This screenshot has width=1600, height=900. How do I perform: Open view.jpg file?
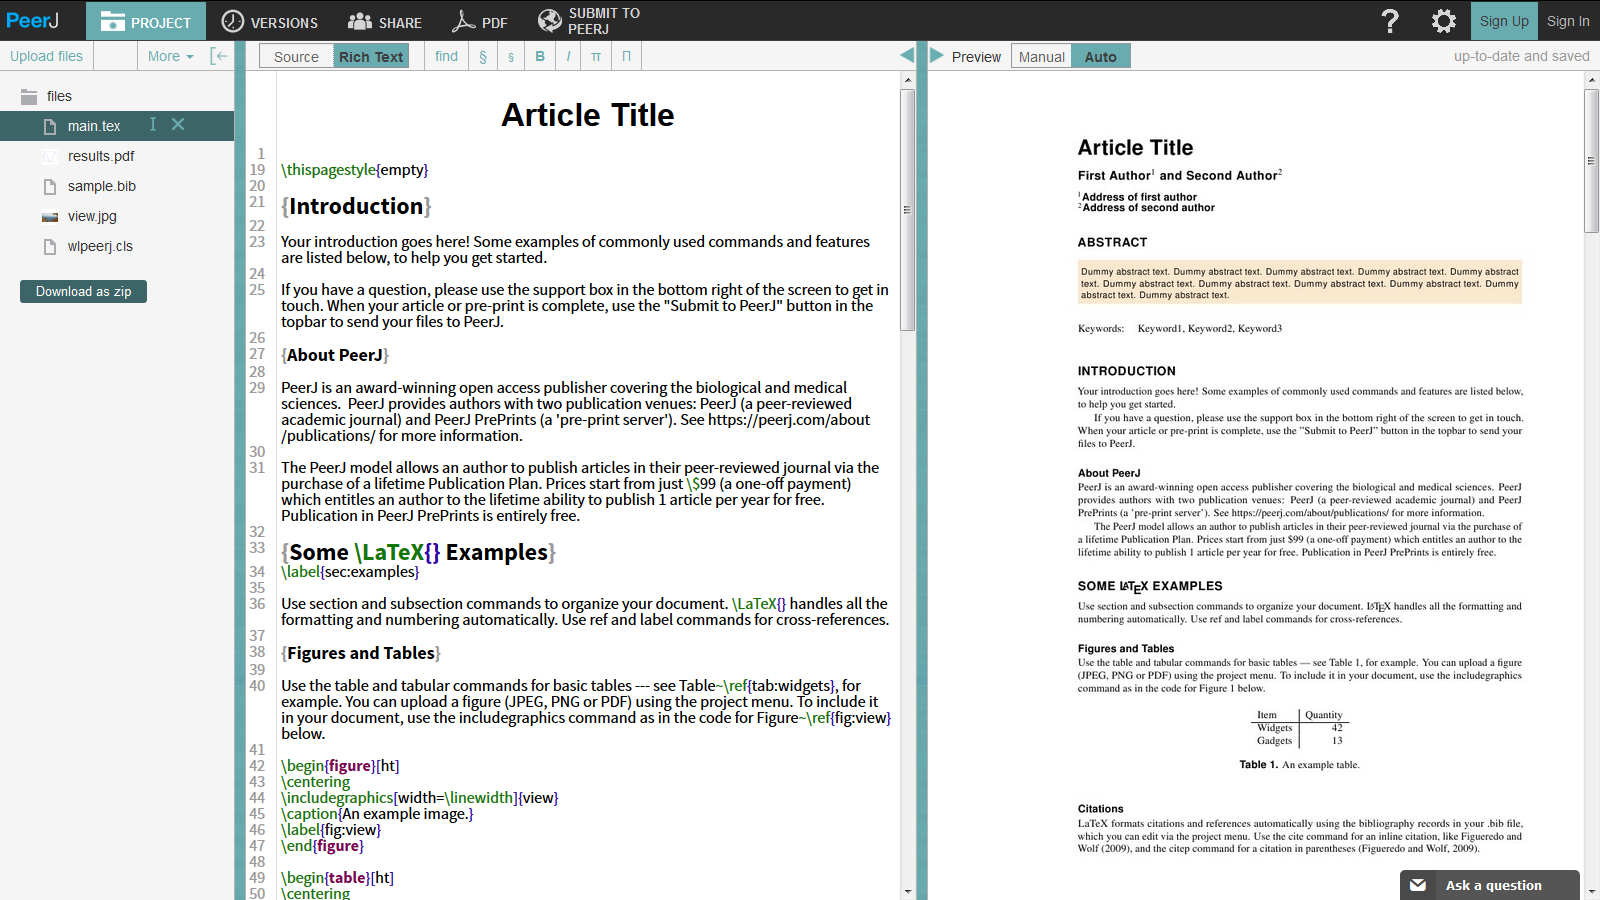coord(92,216)
